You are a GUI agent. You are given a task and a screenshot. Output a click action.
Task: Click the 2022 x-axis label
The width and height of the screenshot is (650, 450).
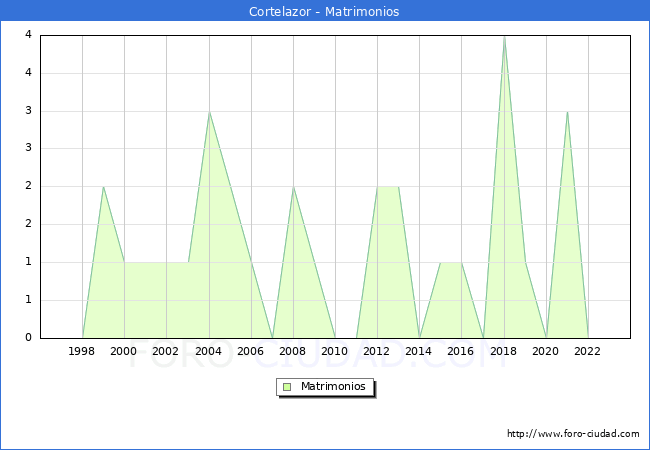pyautogui.click(x=588, y=351)
